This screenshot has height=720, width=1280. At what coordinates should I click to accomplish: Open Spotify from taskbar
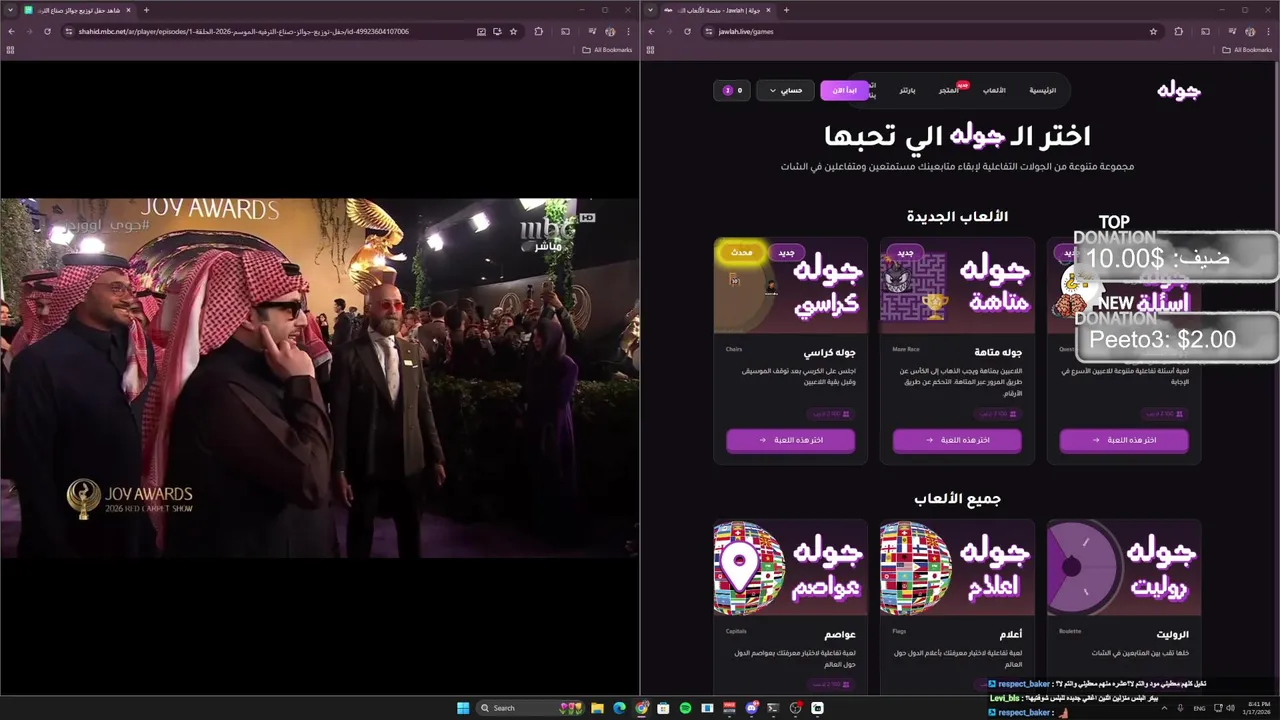pyautogui.click(x=685, y=708)
